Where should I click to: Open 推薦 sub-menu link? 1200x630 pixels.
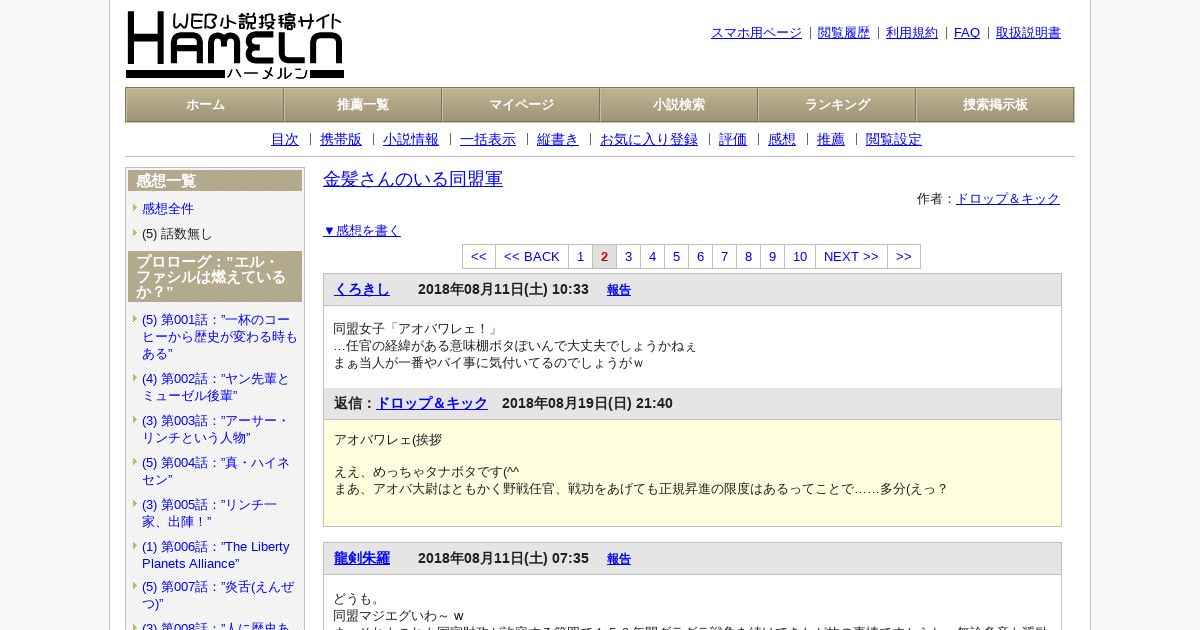tap(831, 139)
